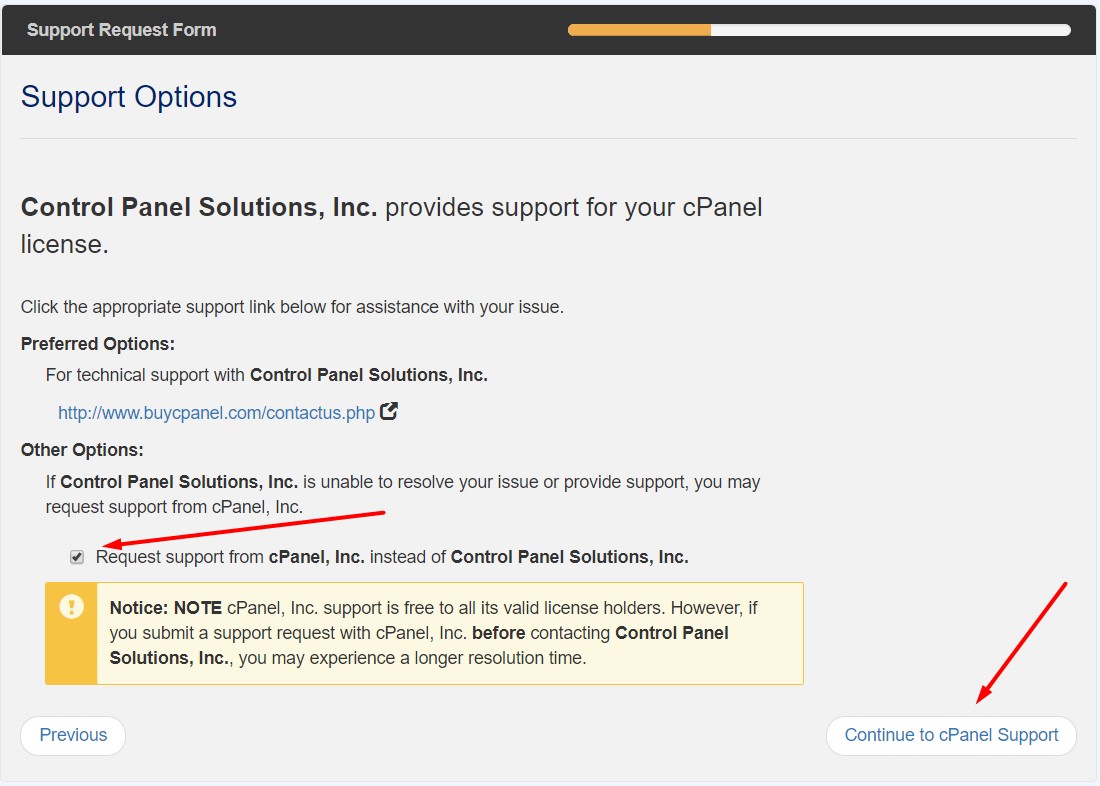The width and height of the screenshot is (1100, 786).
Task: Click the Support Request Form header title
Action: 121,30
